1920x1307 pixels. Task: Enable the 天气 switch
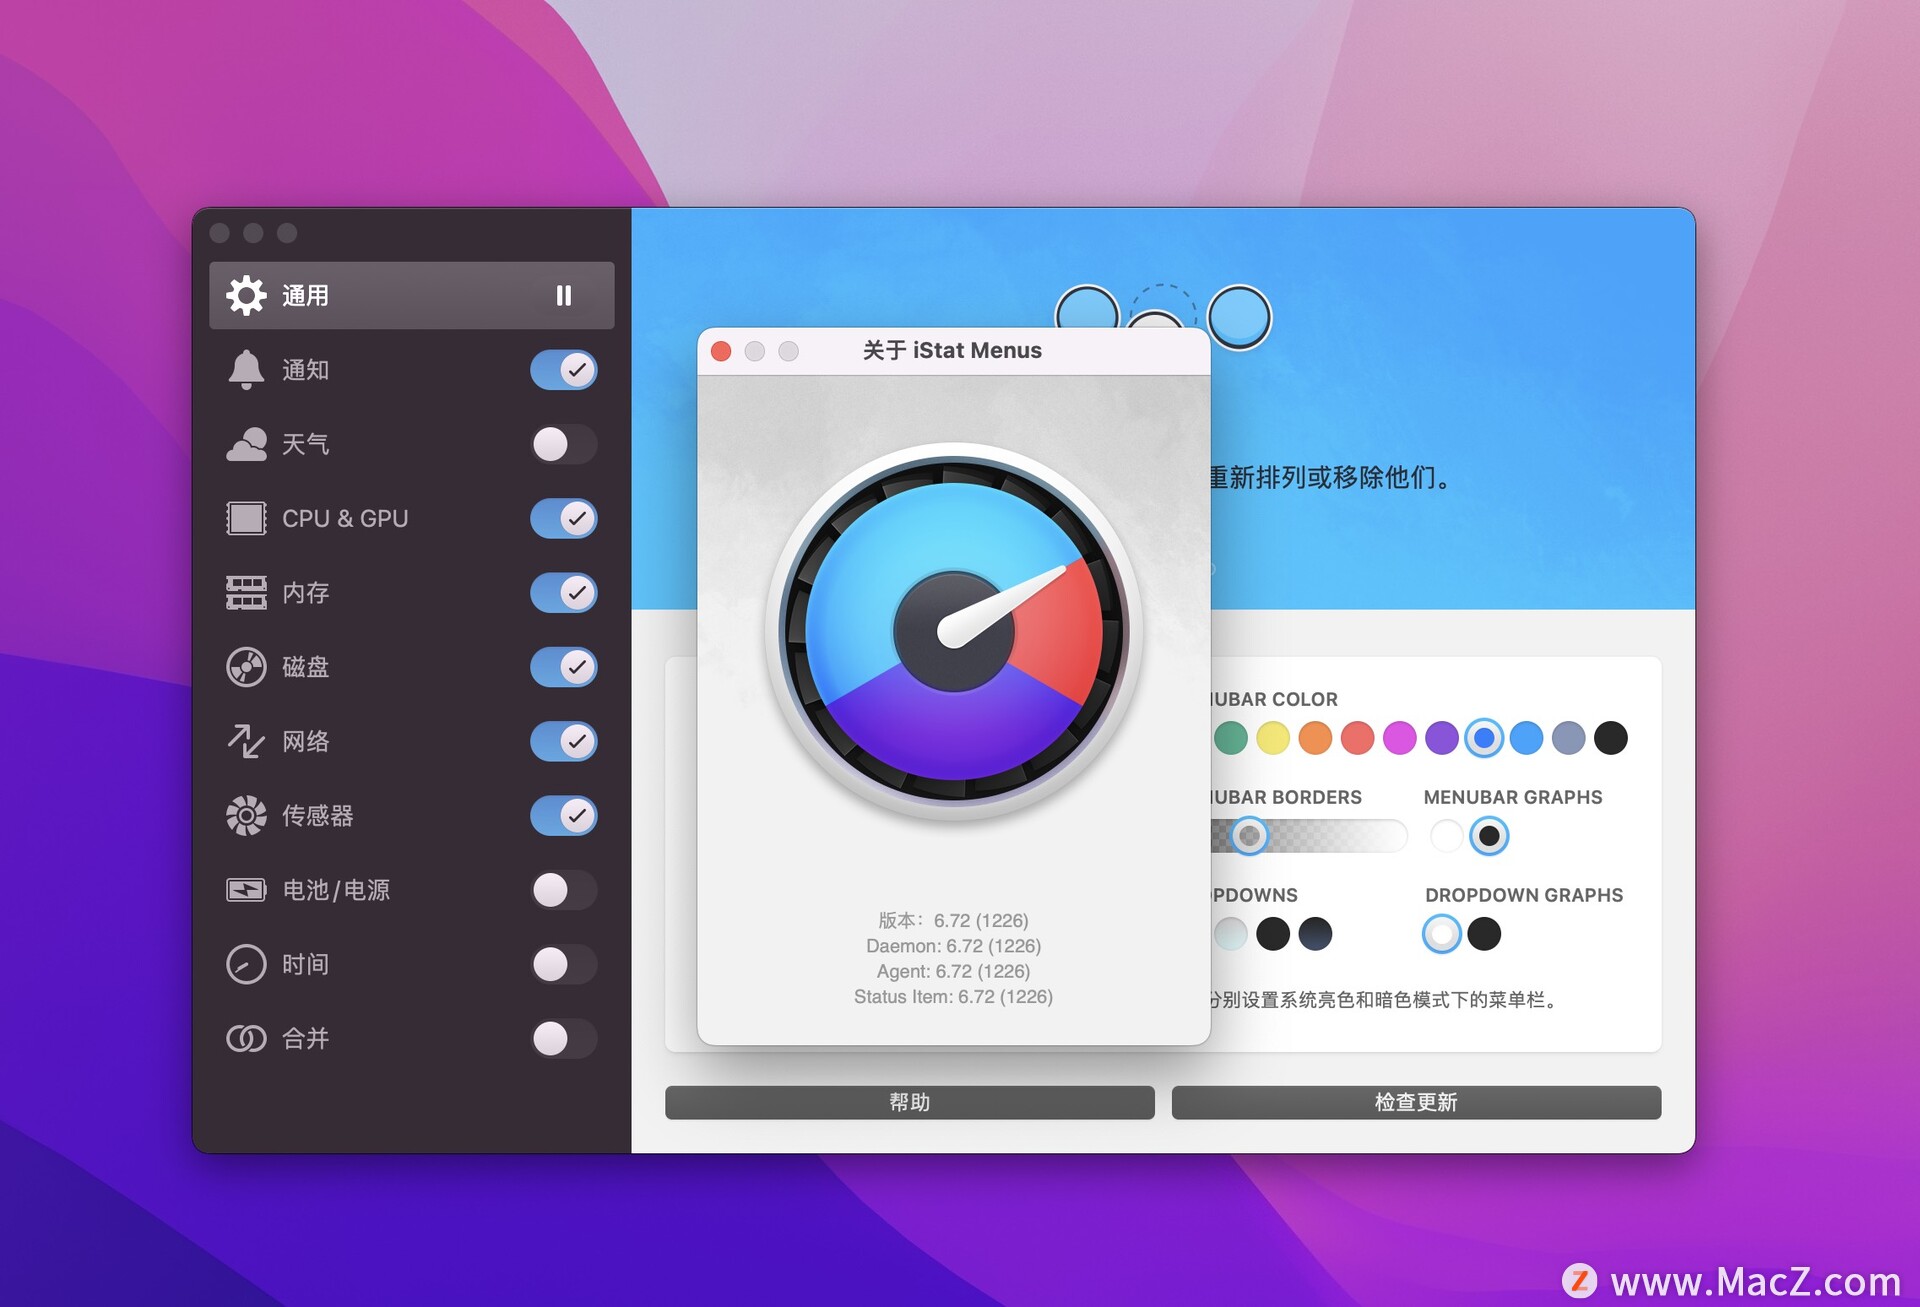click(564, 444)
